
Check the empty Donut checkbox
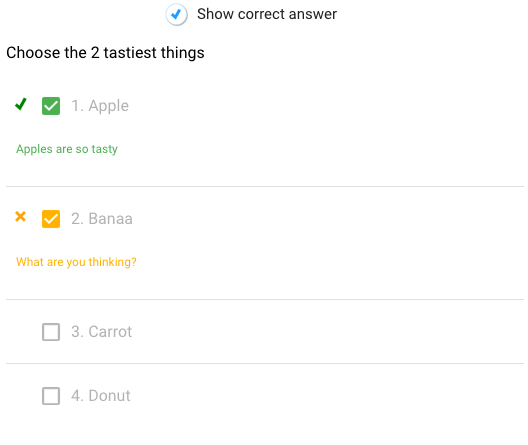coord(51,396)
